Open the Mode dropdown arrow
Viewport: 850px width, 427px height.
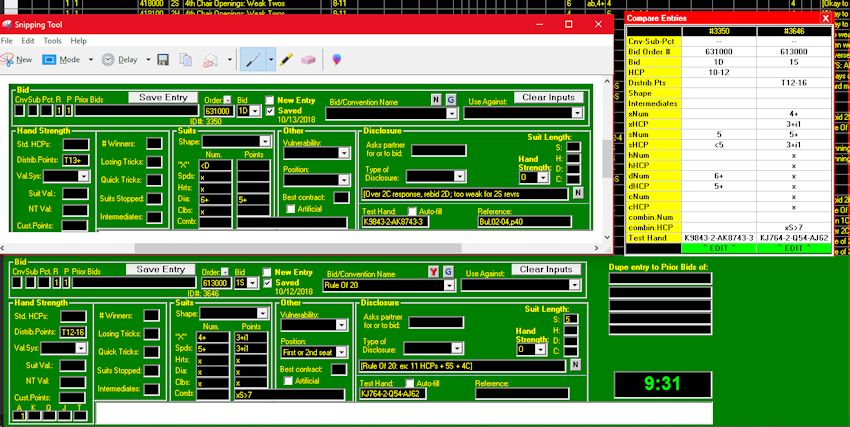tap(91, 60)
